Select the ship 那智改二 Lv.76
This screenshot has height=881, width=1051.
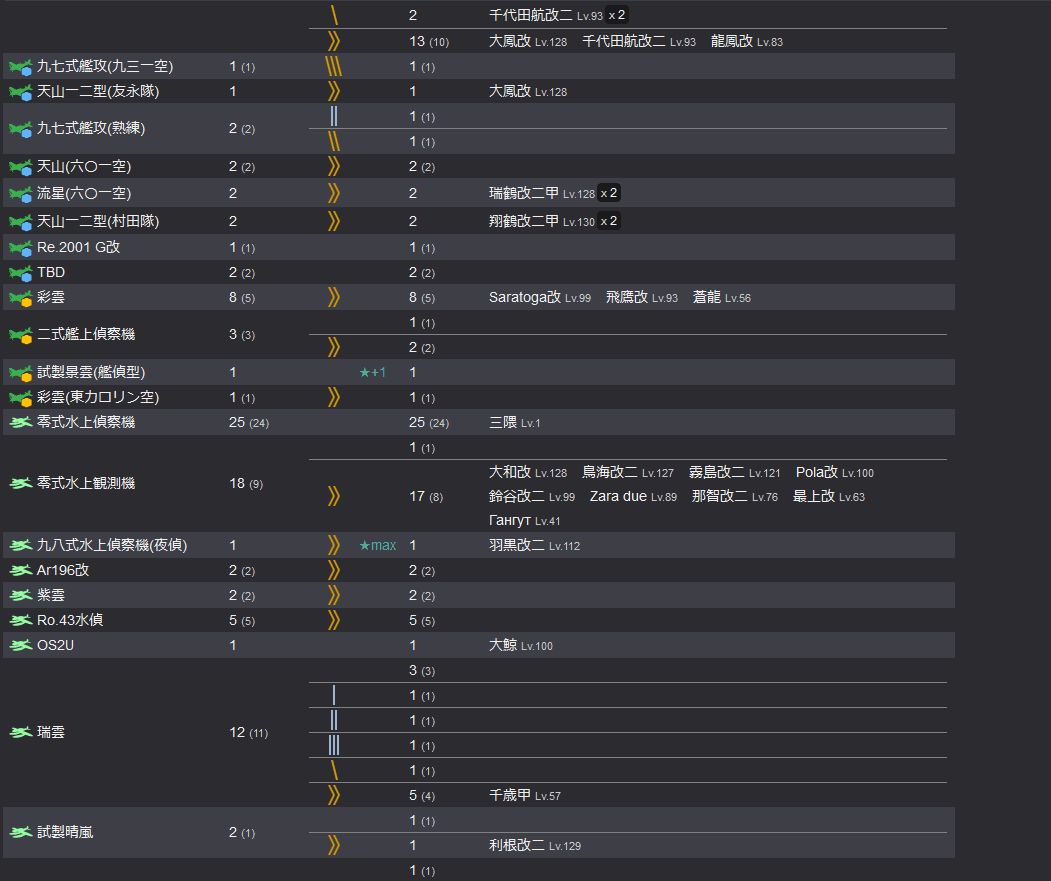pos(735,497)
